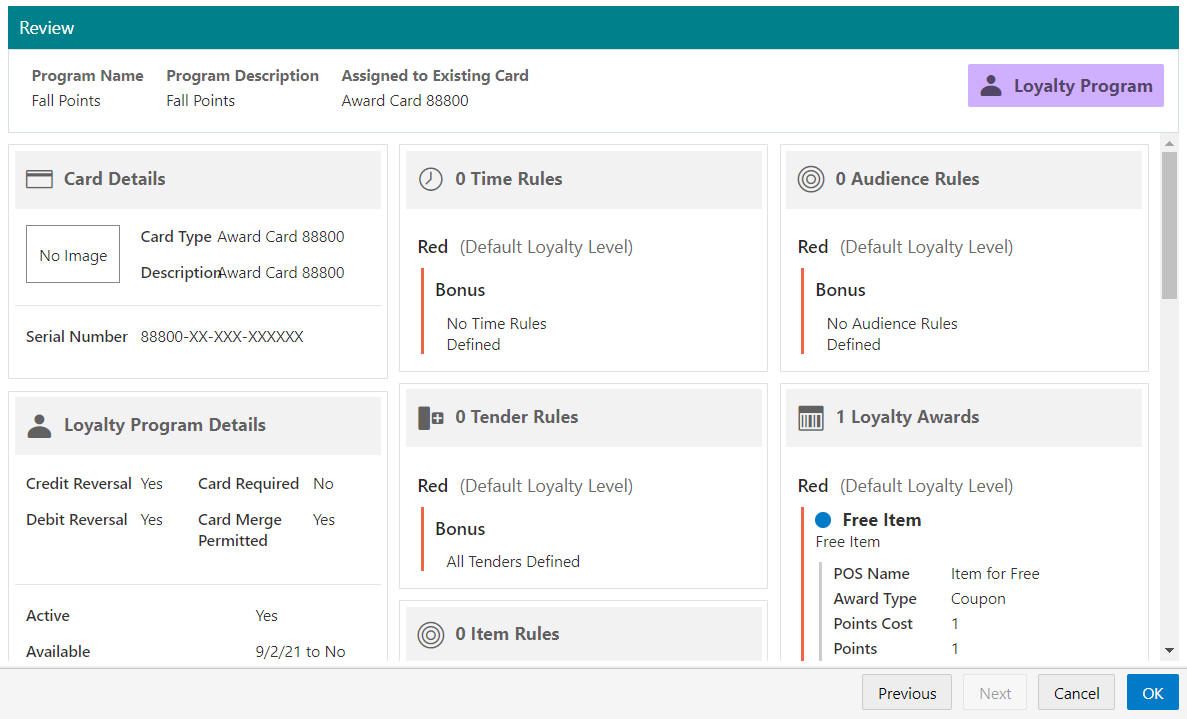Click the Review title bar text

pyautogui.click(x=46, y=28)
